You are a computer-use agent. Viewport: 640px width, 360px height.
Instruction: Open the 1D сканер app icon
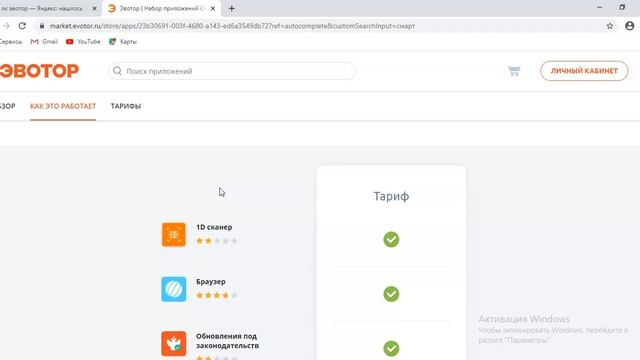173,235
